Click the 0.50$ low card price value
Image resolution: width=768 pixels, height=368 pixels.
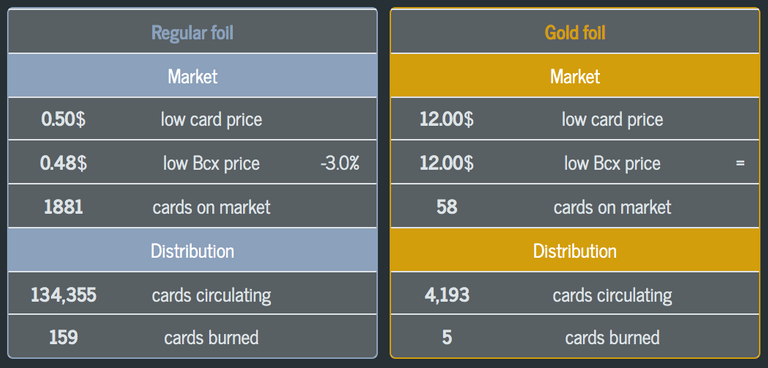[x=63, y=119]
